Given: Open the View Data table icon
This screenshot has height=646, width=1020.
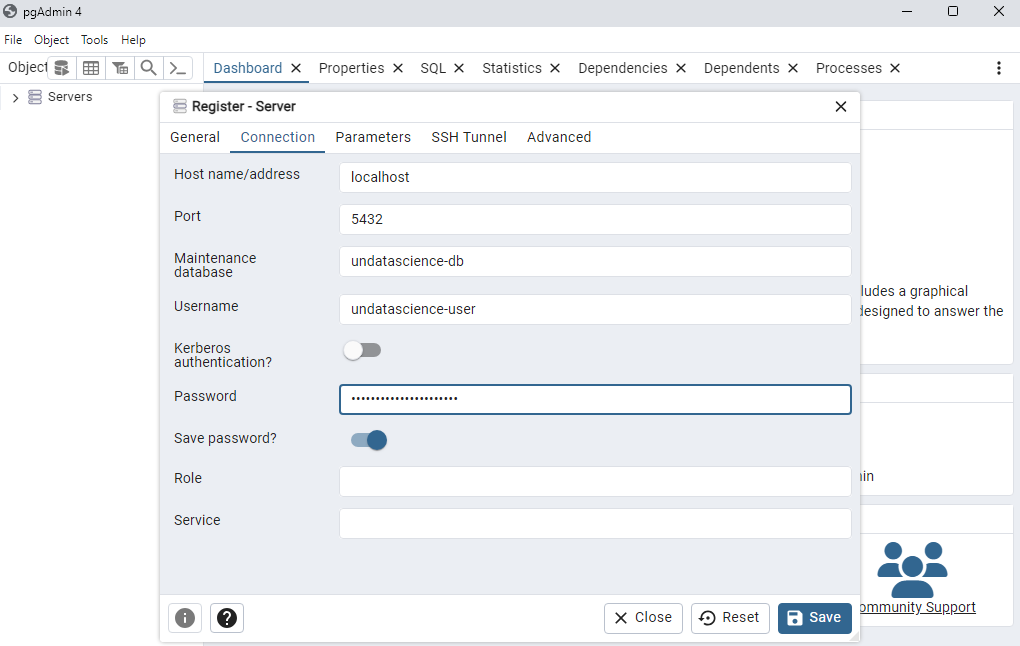Looking at the screenshot, I should click(91, 68).
